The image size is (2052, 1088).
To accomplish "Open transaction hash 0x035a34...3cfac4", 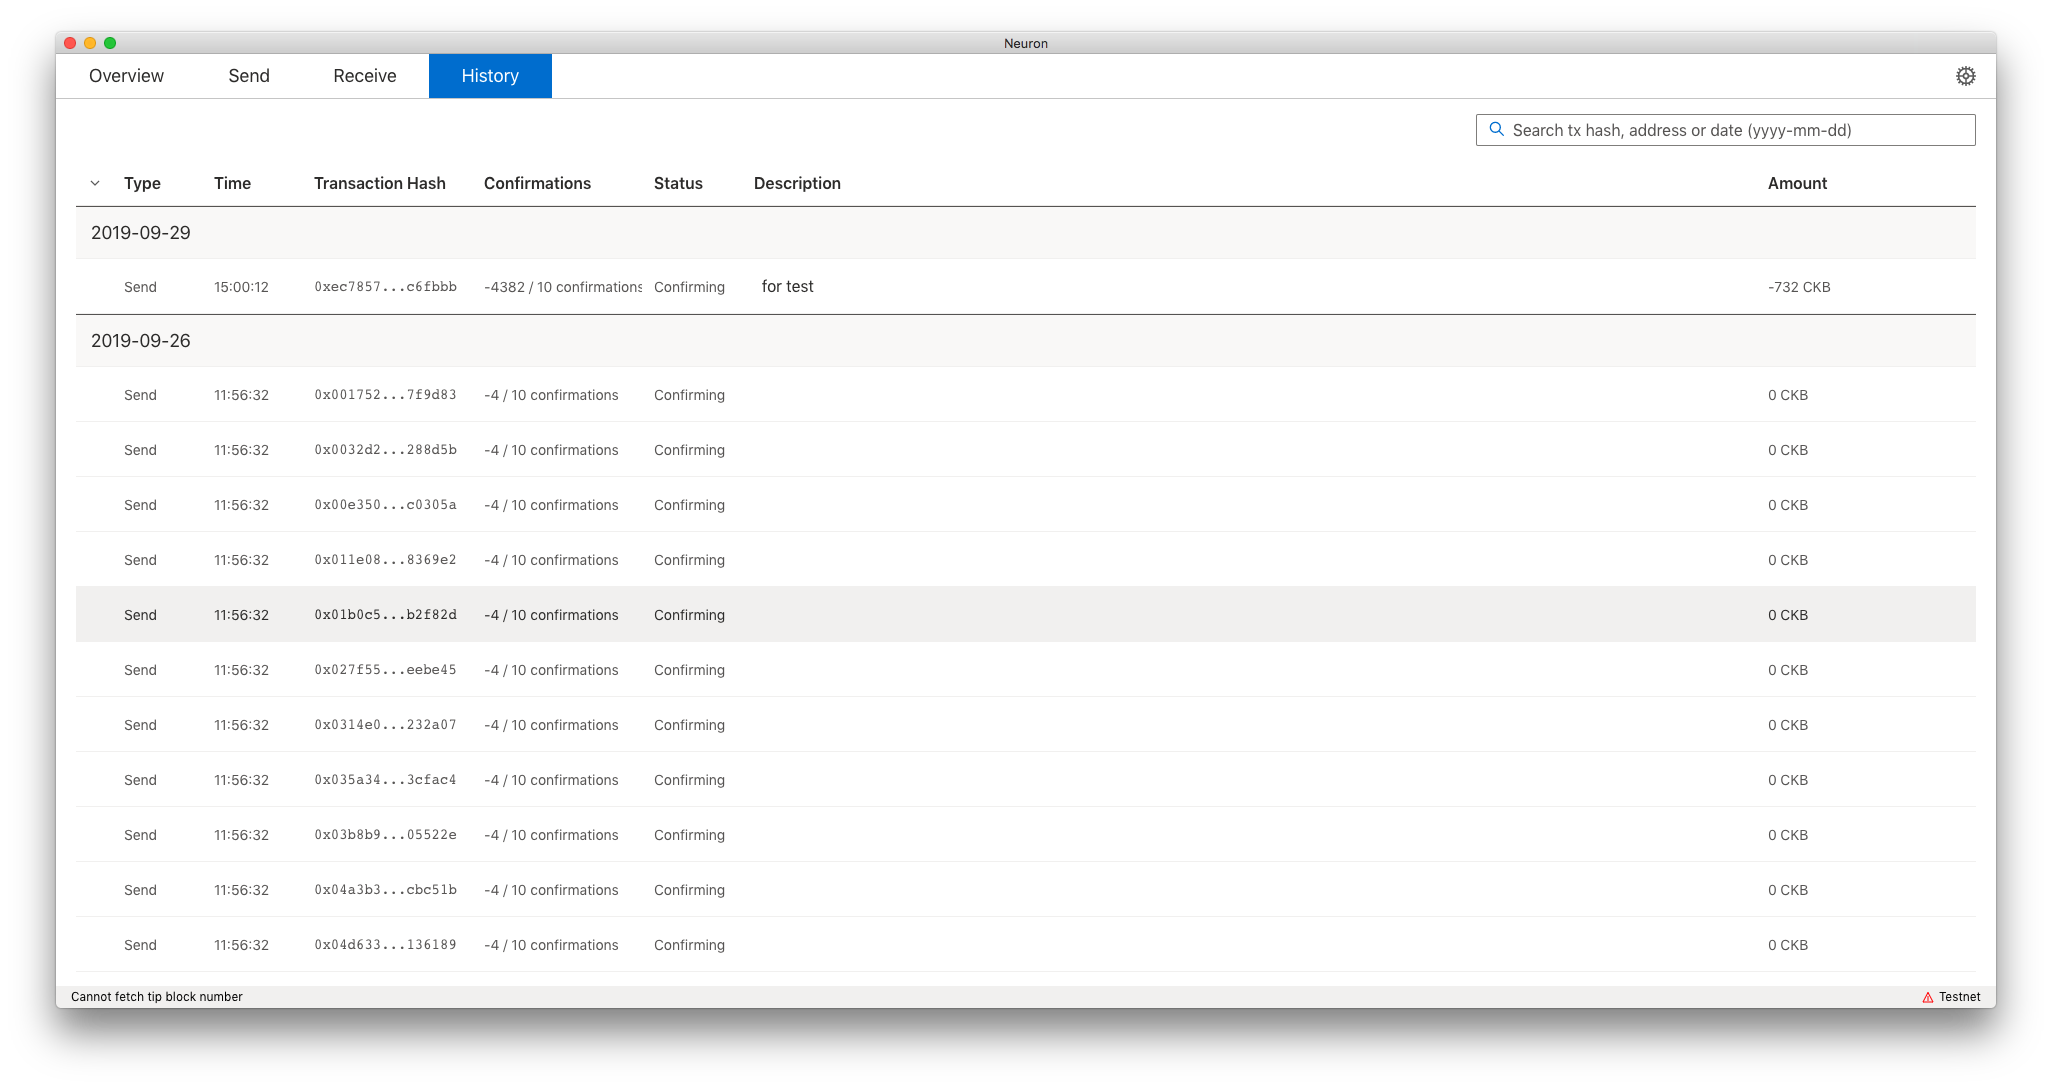I will pos(386,780).
